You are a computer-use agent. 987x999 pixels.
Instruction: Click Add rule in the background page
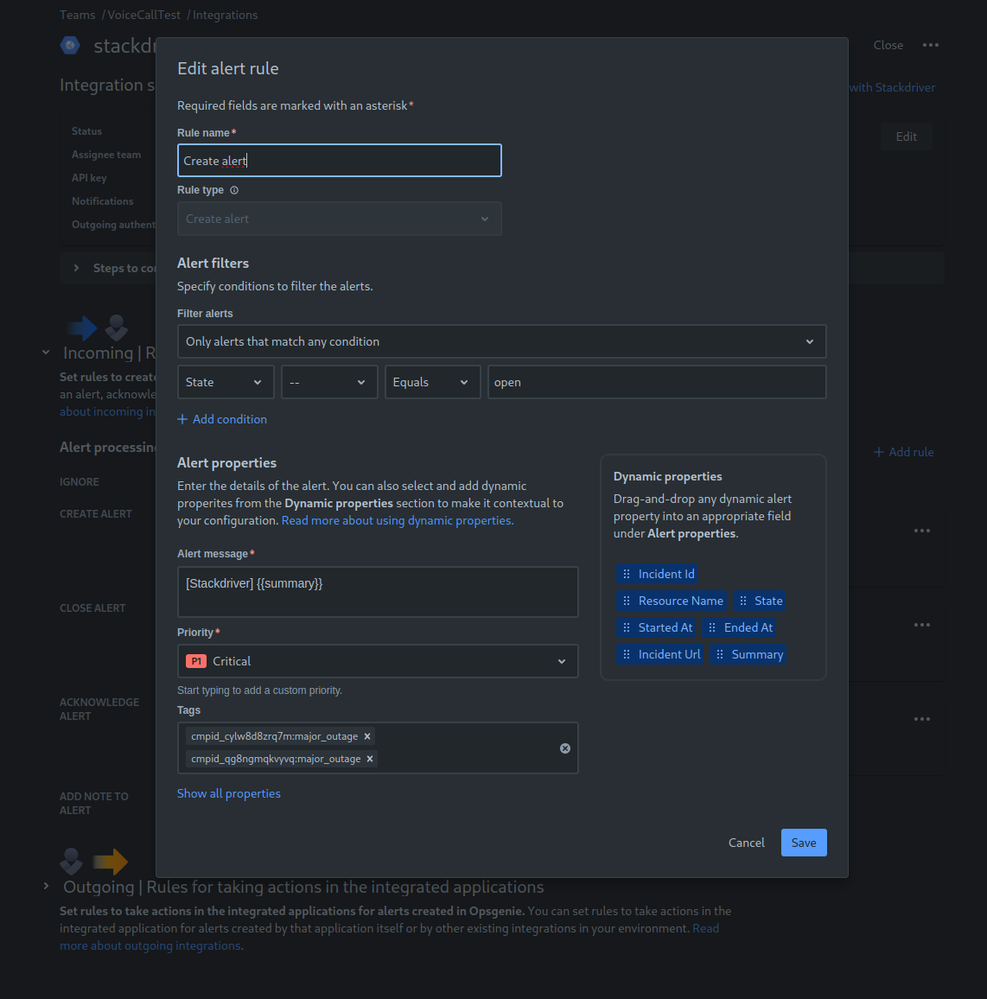coord(904,452)
